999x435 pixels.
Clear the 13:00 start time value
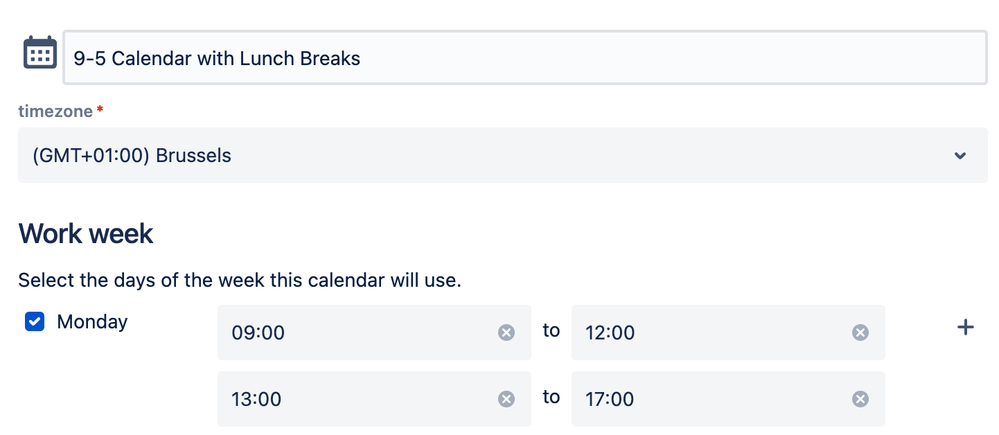[x=506, y=399]
